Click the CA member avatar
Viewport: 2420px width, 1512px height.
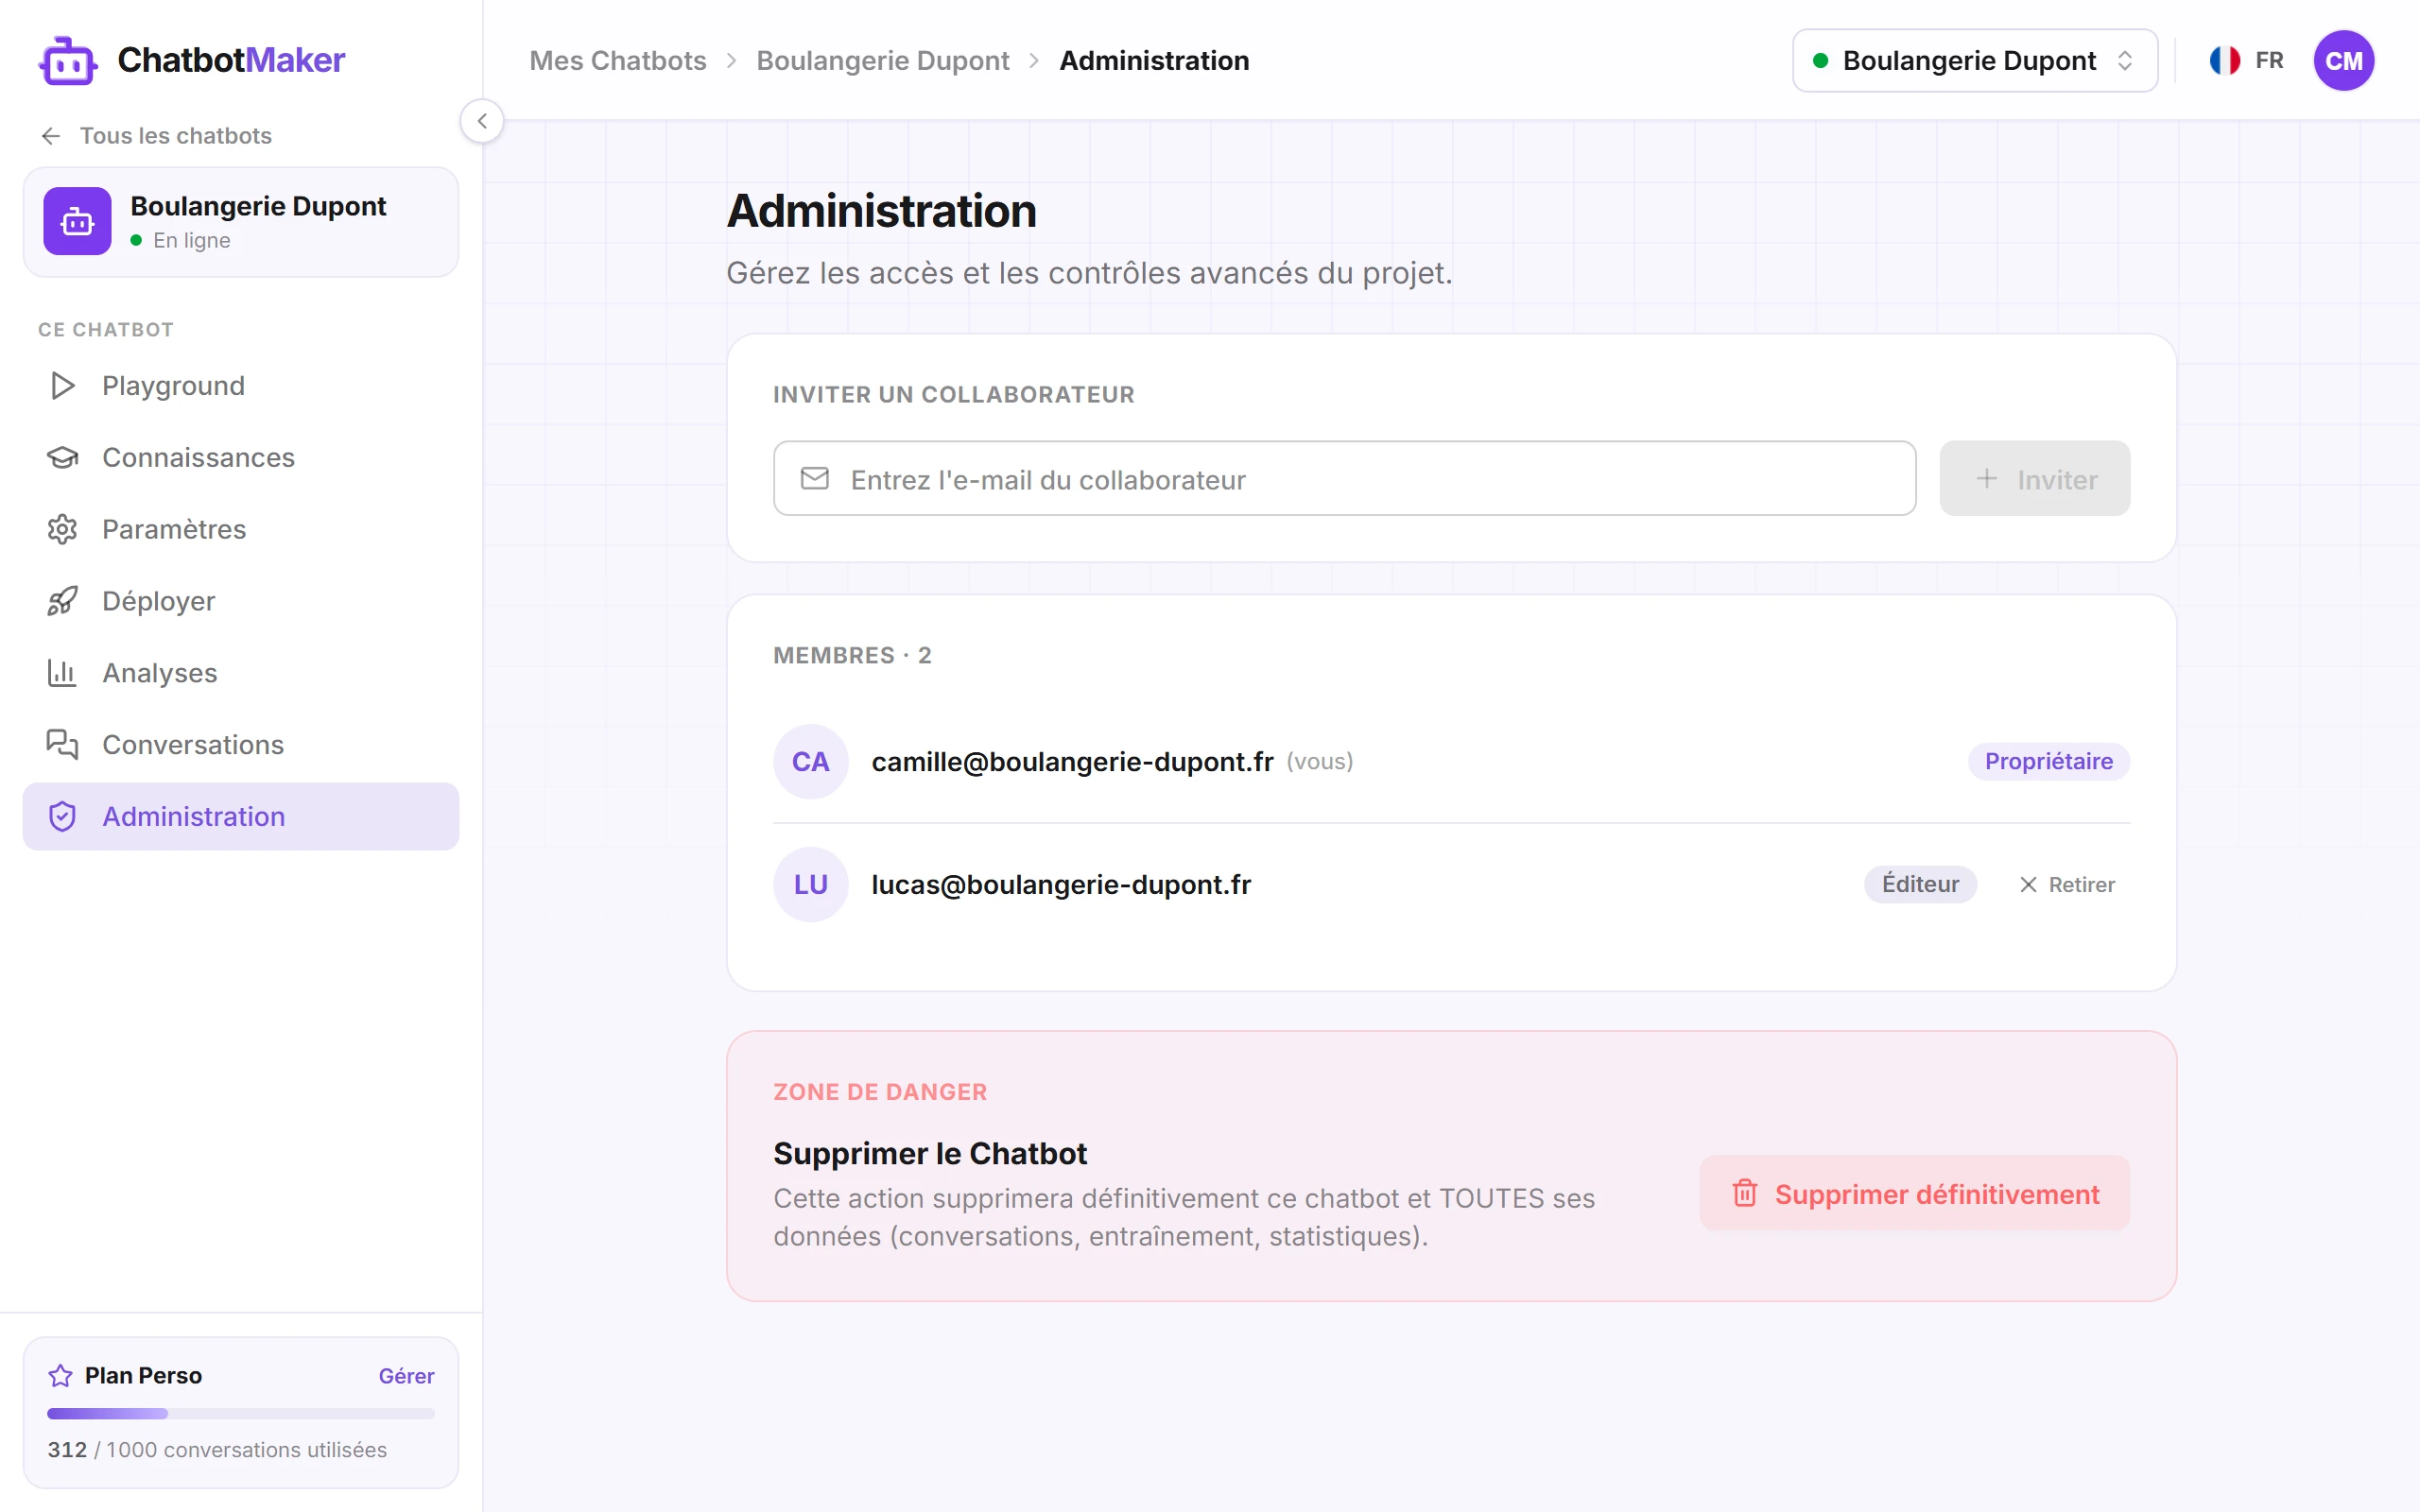811,762
